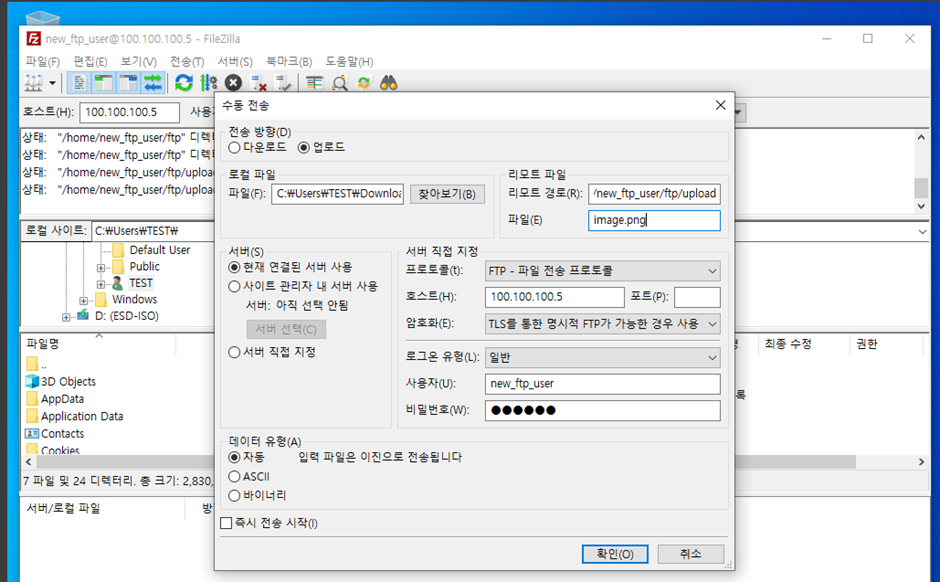Screen dimensions: 940x582
Task: Click the disconnect from server icon
Action: pos(258,83)
